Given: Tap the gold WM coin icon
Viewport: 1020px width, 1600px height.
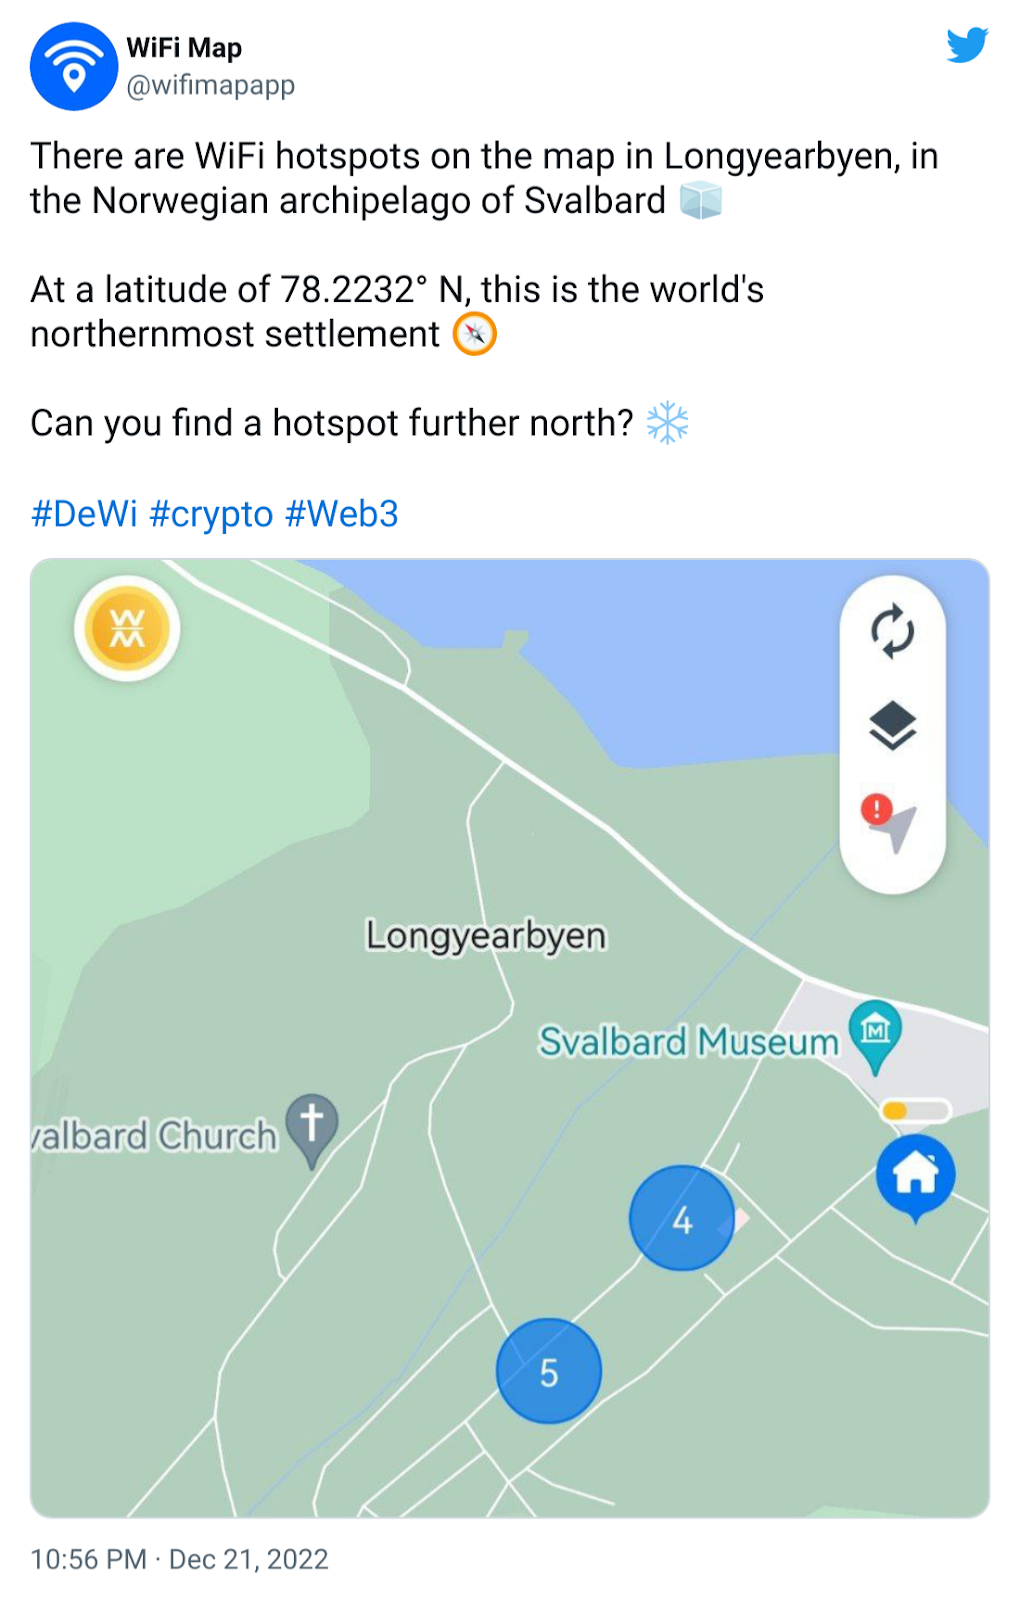Looking at the screenshot, I should pos(127,629).
